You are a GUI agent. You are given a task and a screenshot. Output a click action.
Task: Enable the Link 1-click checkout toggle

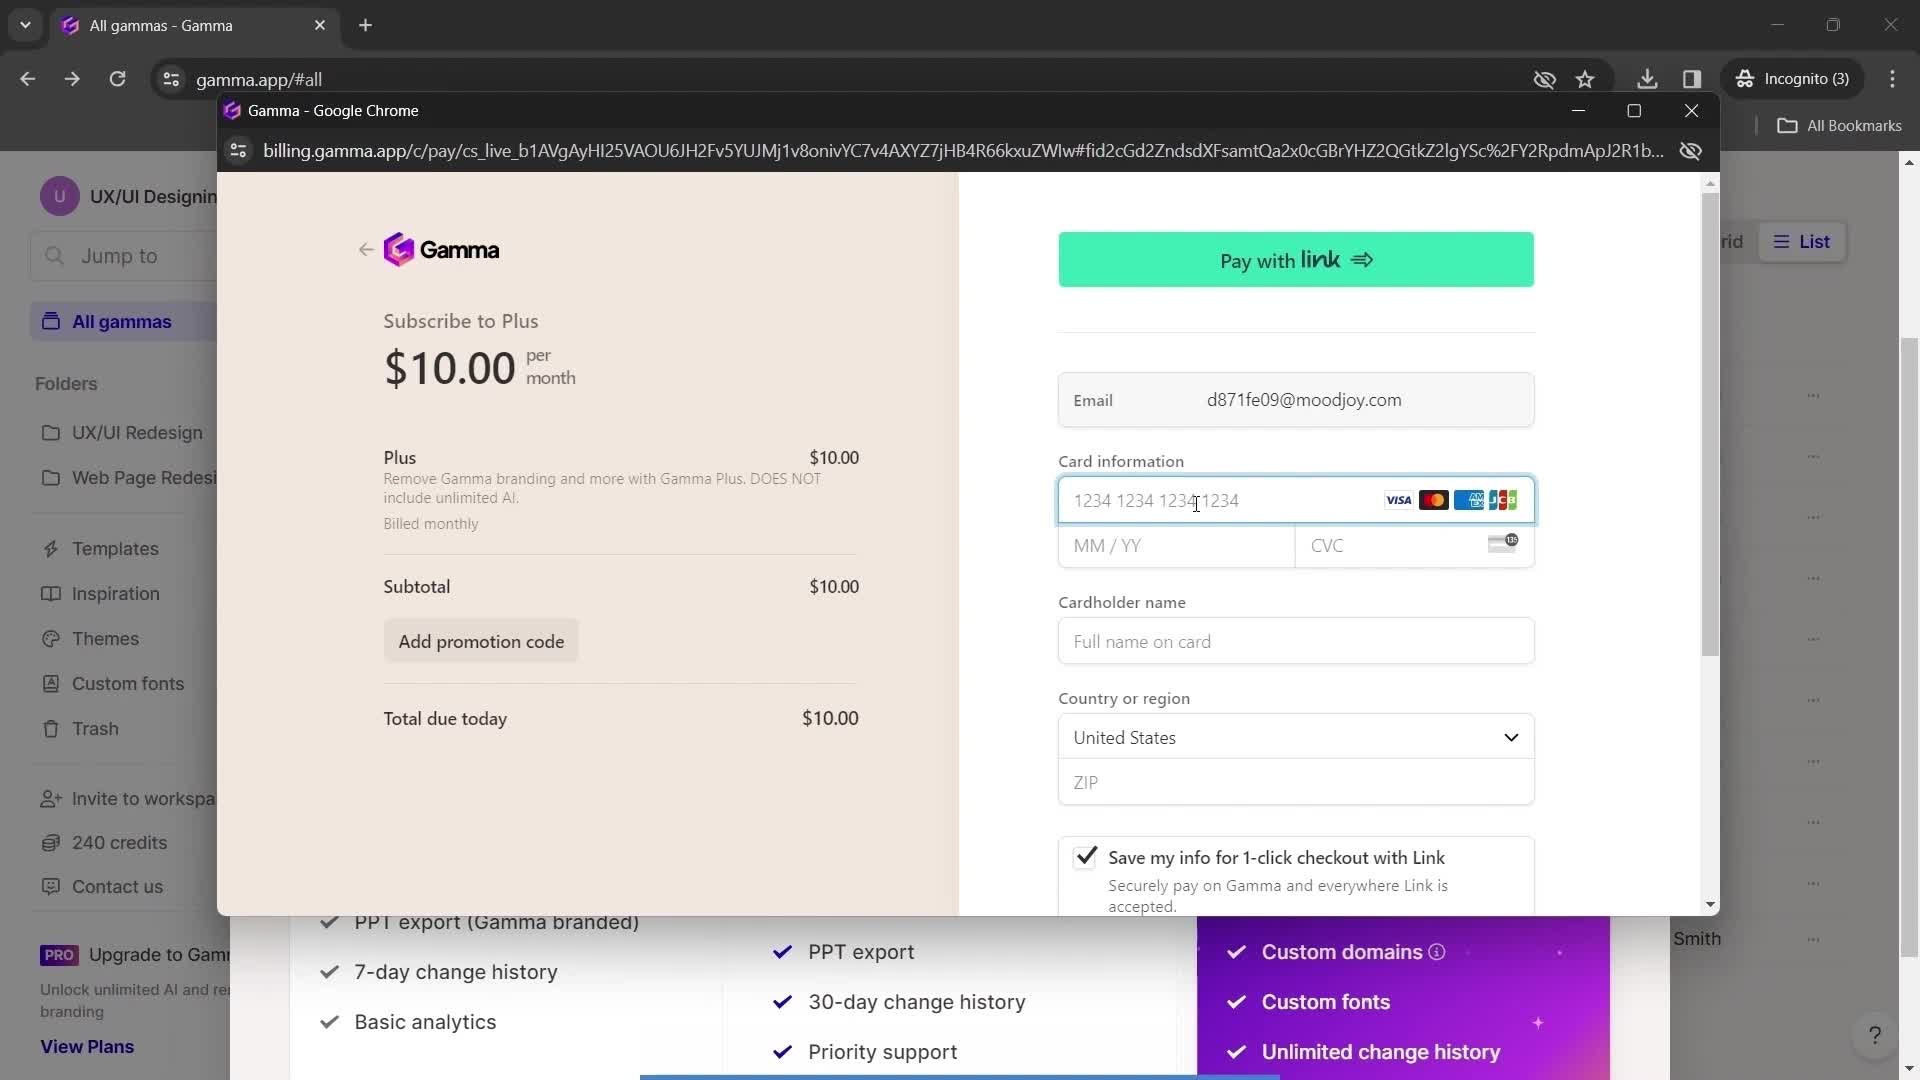(x=1087, y=857)
